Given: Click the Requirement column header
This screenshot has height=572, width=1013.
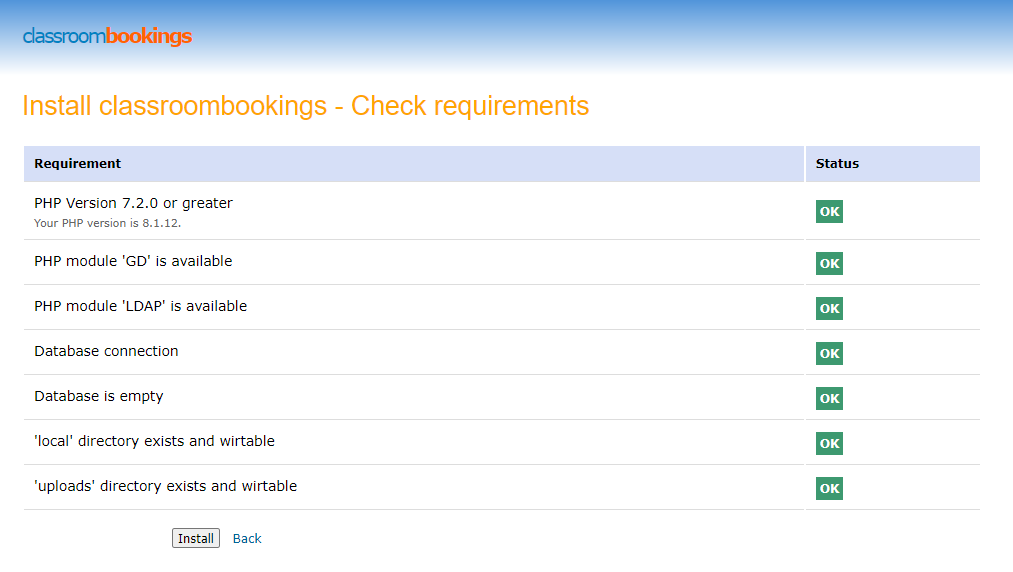Looking at the screenshot, I should [x=78, y=163].
